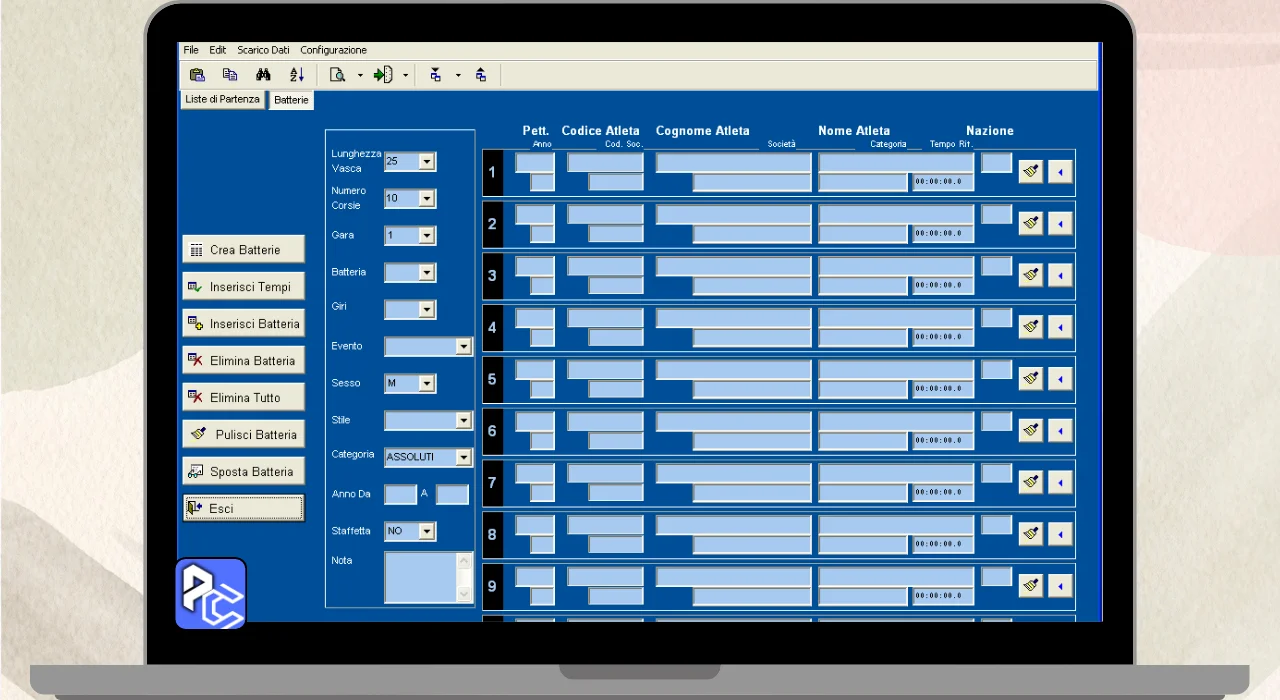Open the binoculars find tool
Image resolution: width=1280 pixels, height=700 pixels.
pyautogui.click(x=263, y=75)
